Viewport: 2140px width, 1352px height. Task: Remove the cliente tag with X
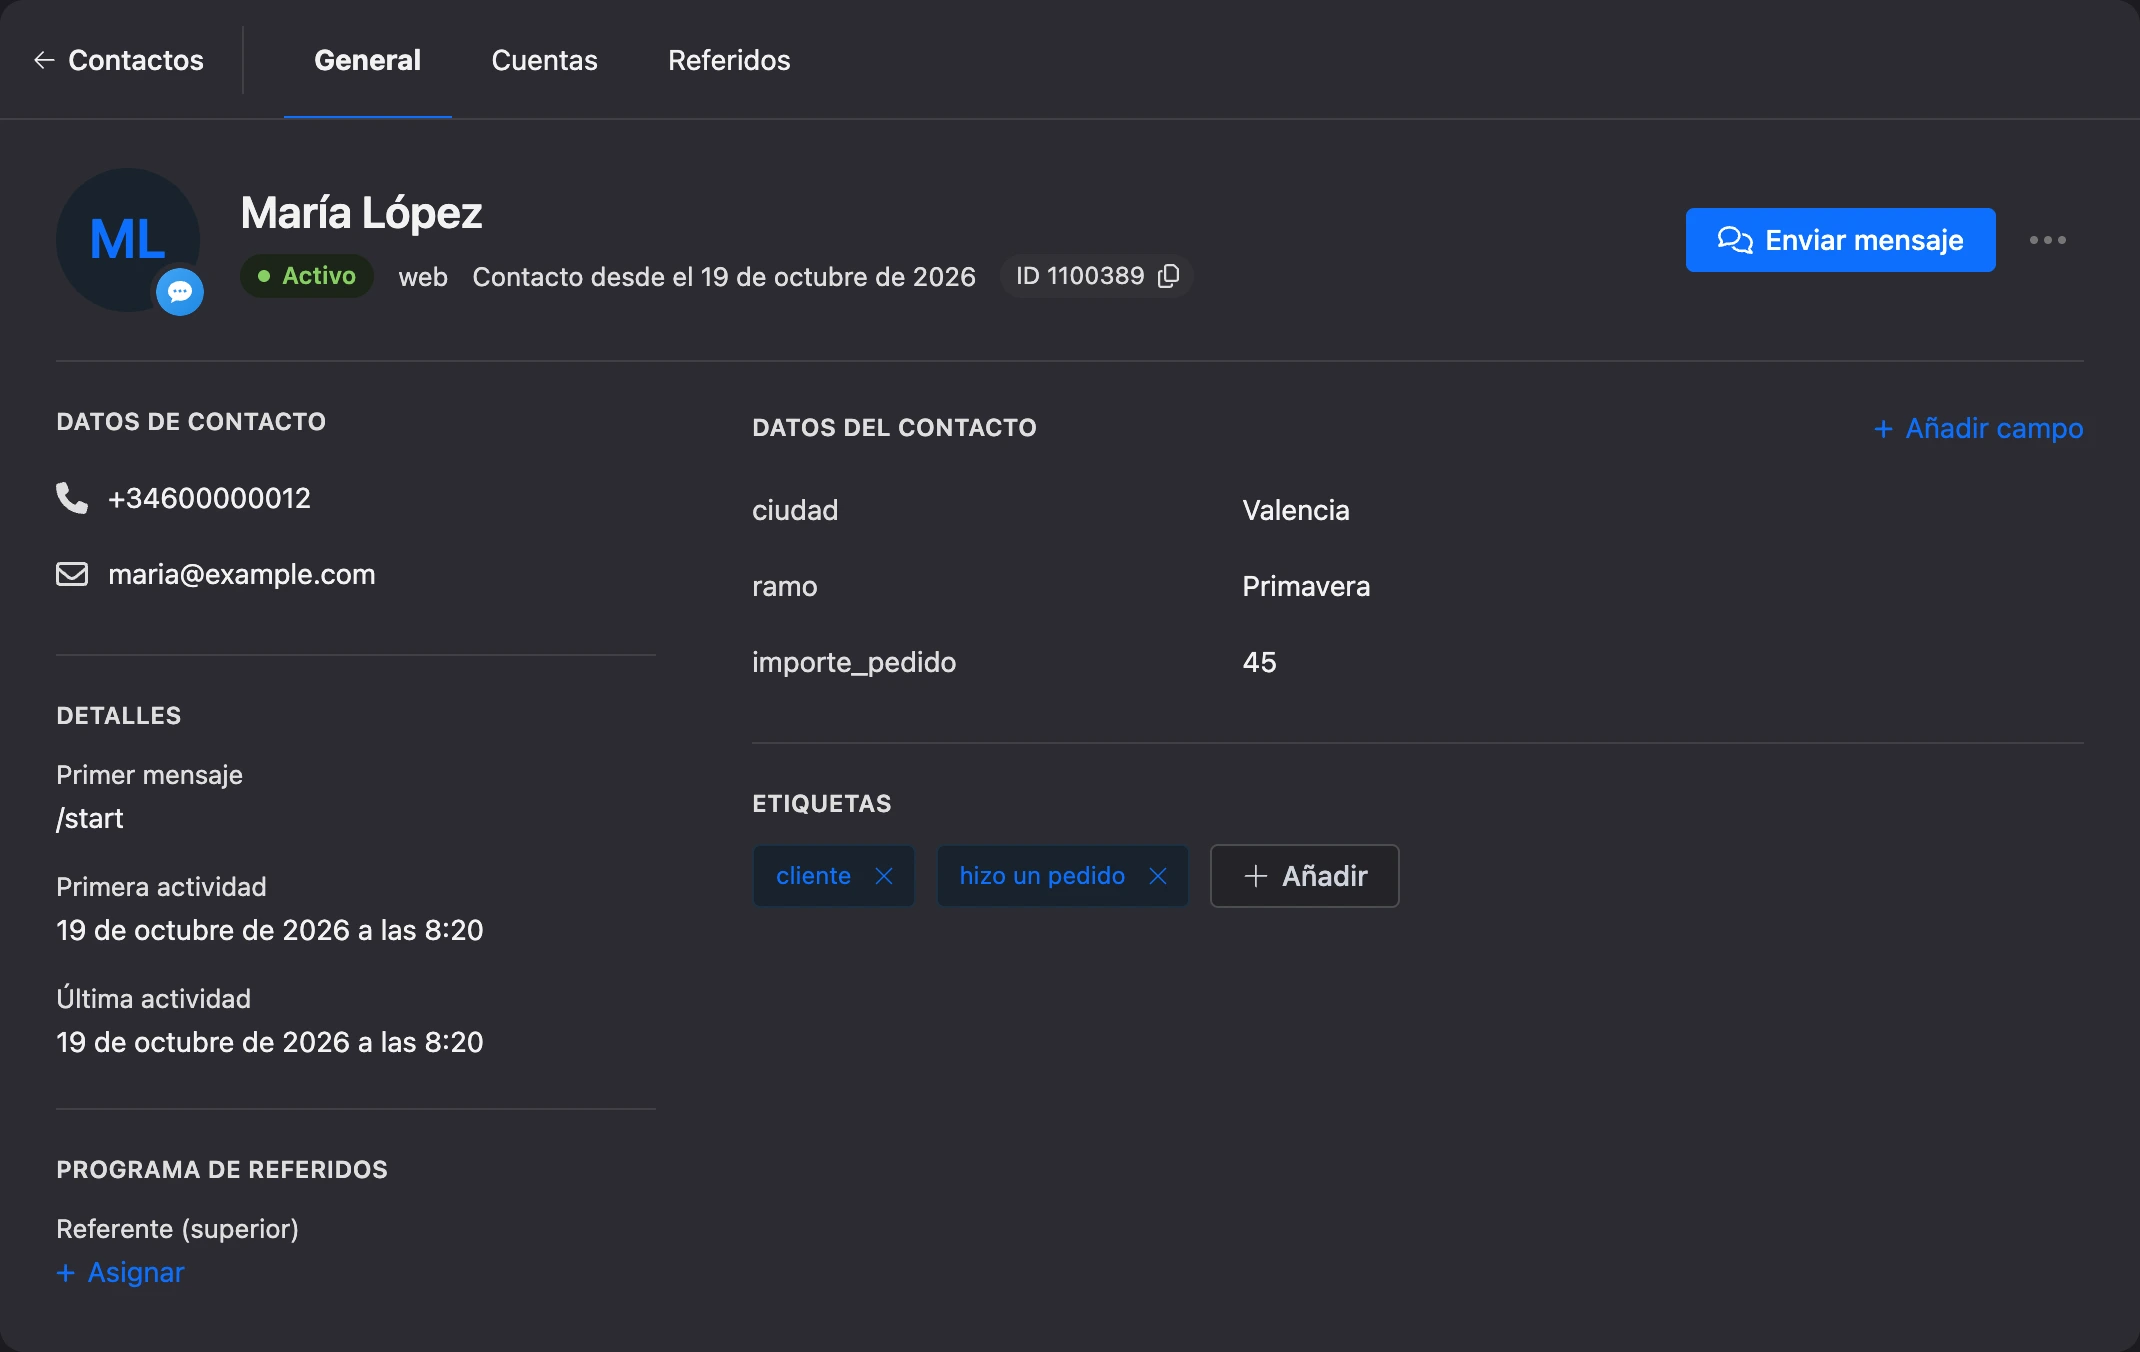[x=884, y=876]
